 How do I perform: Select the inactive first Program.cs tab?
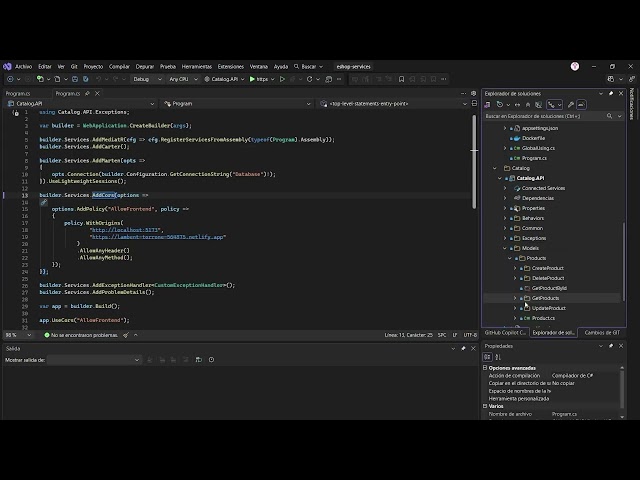pyautogui.click(x=18, y=93)
